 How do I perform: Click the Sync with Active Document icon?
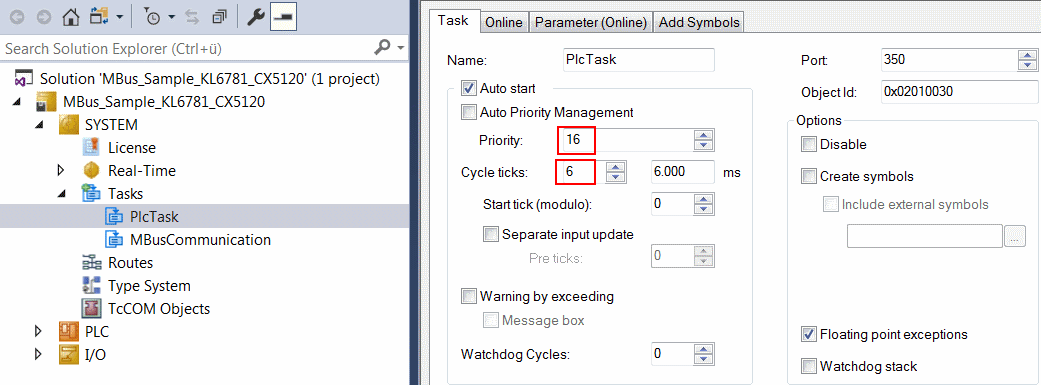point(193,18)
